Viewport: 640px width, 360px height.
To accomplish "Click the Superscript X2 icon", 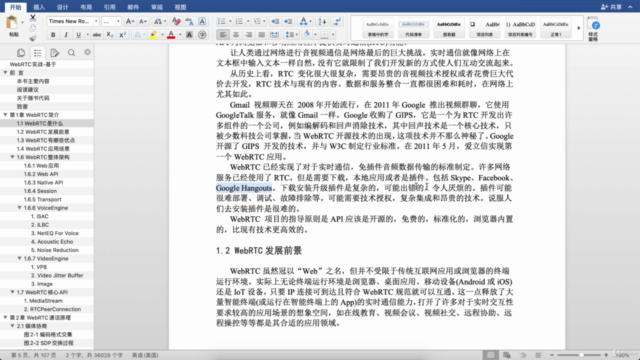I will click(122, 35).
